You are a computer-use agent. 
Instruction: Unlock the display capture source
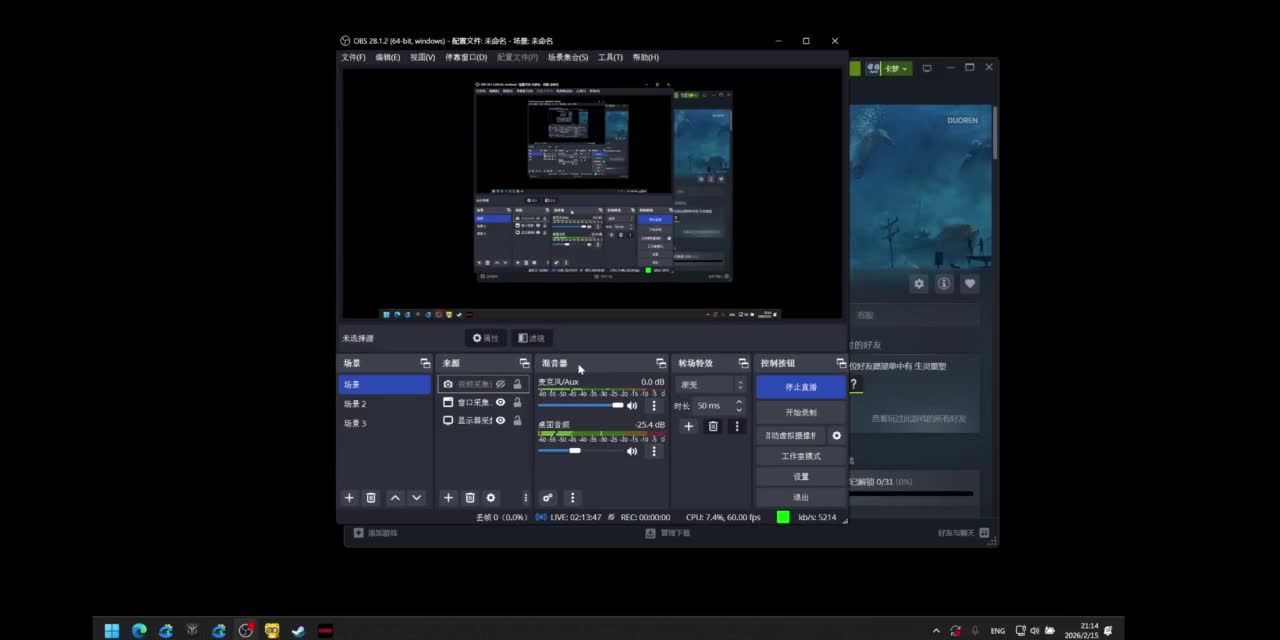[517, 421]
